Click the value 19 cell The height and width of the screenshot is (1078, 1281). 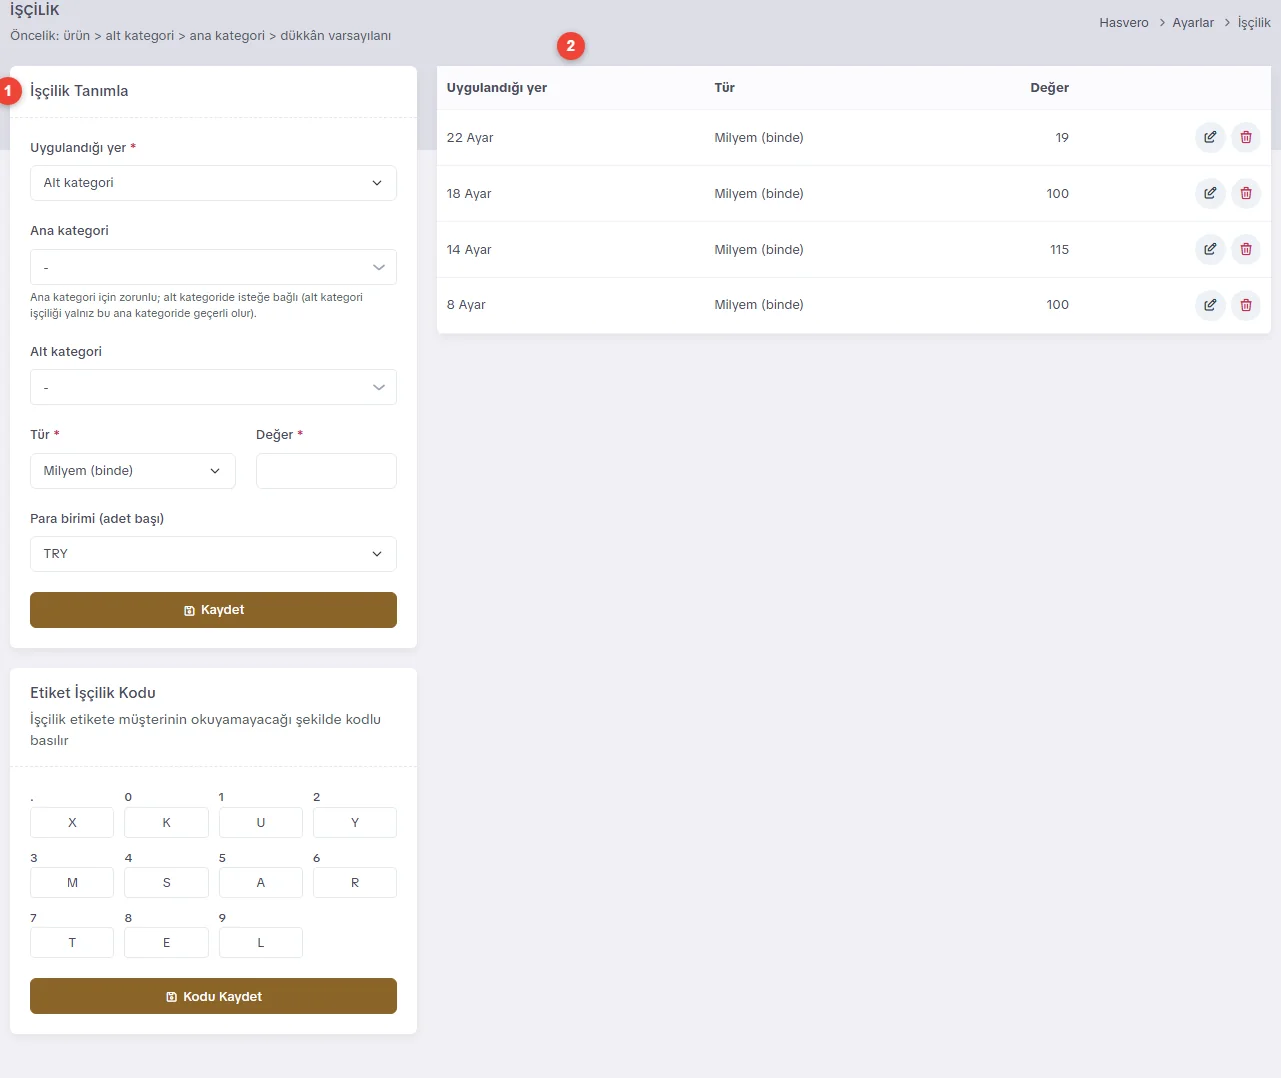click(1062, 138)
